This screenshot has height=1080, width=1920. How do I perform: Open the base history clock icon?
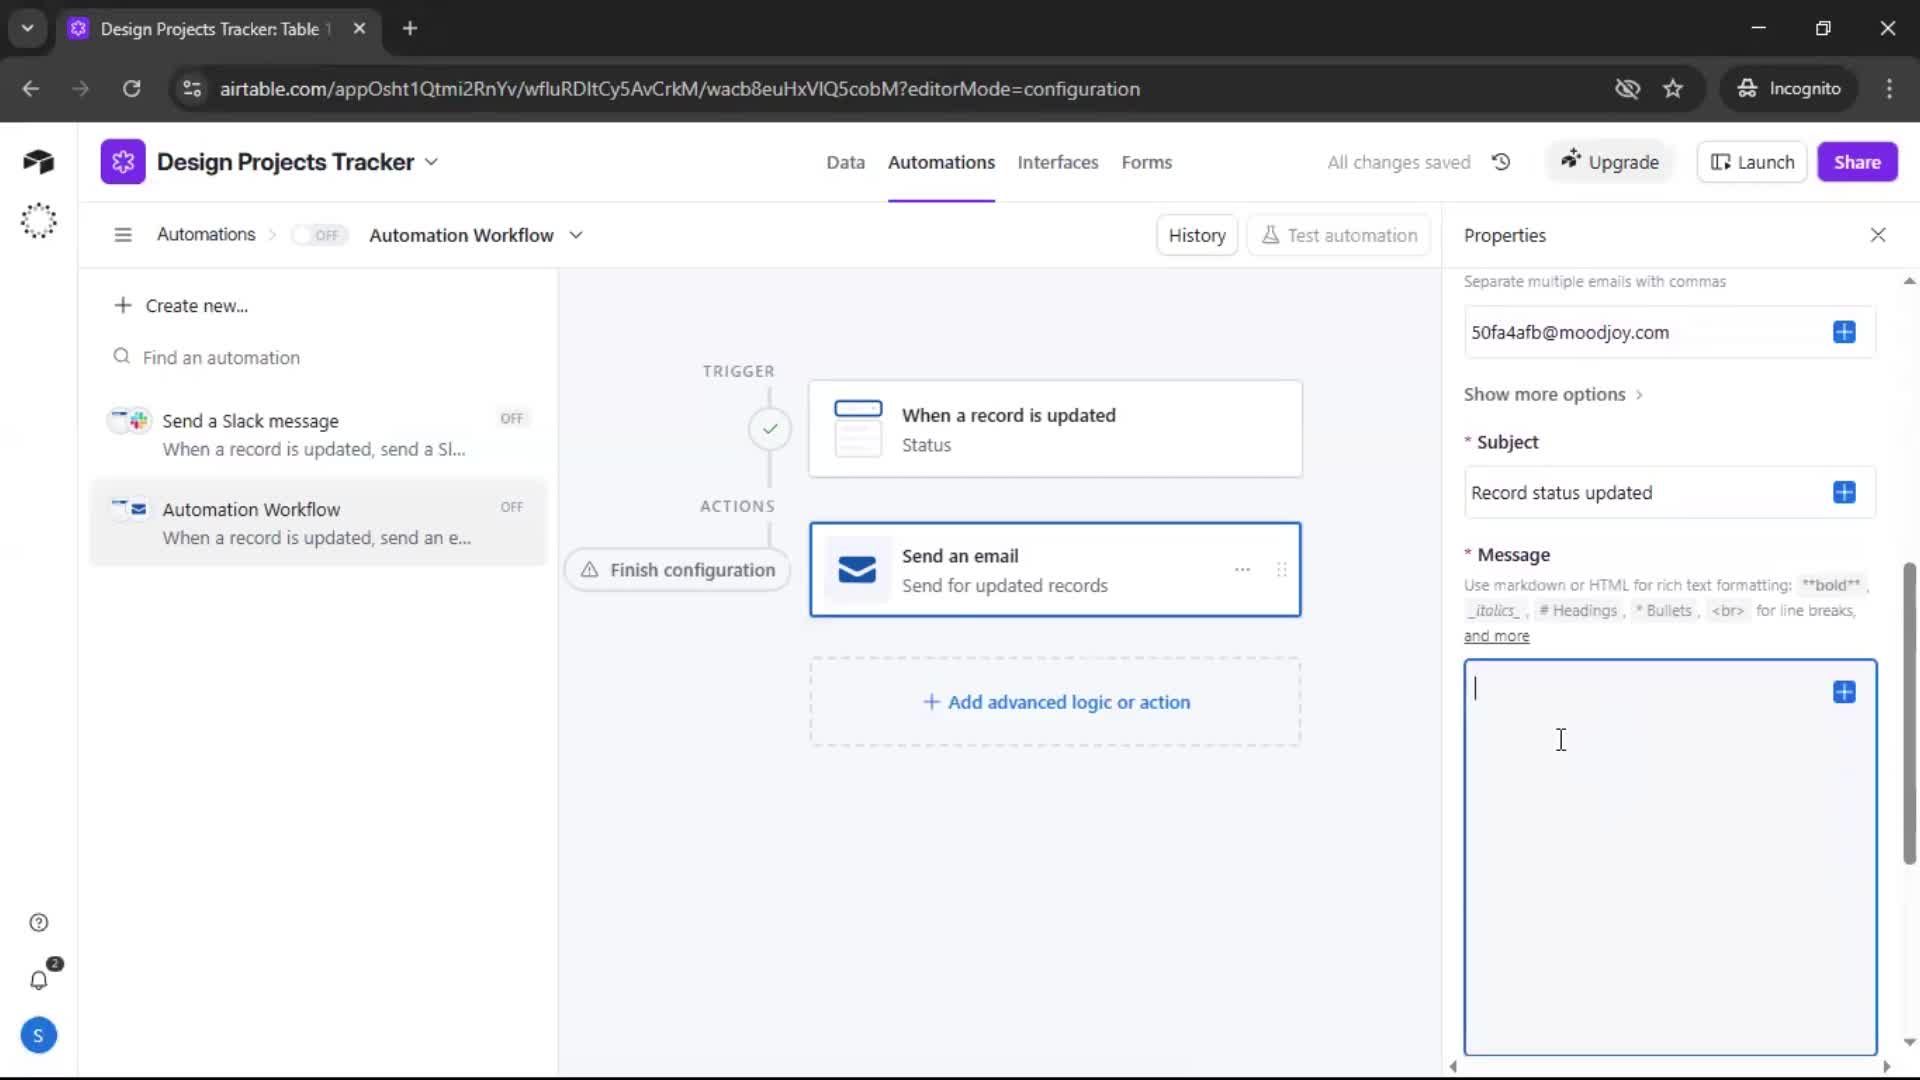1501,162
